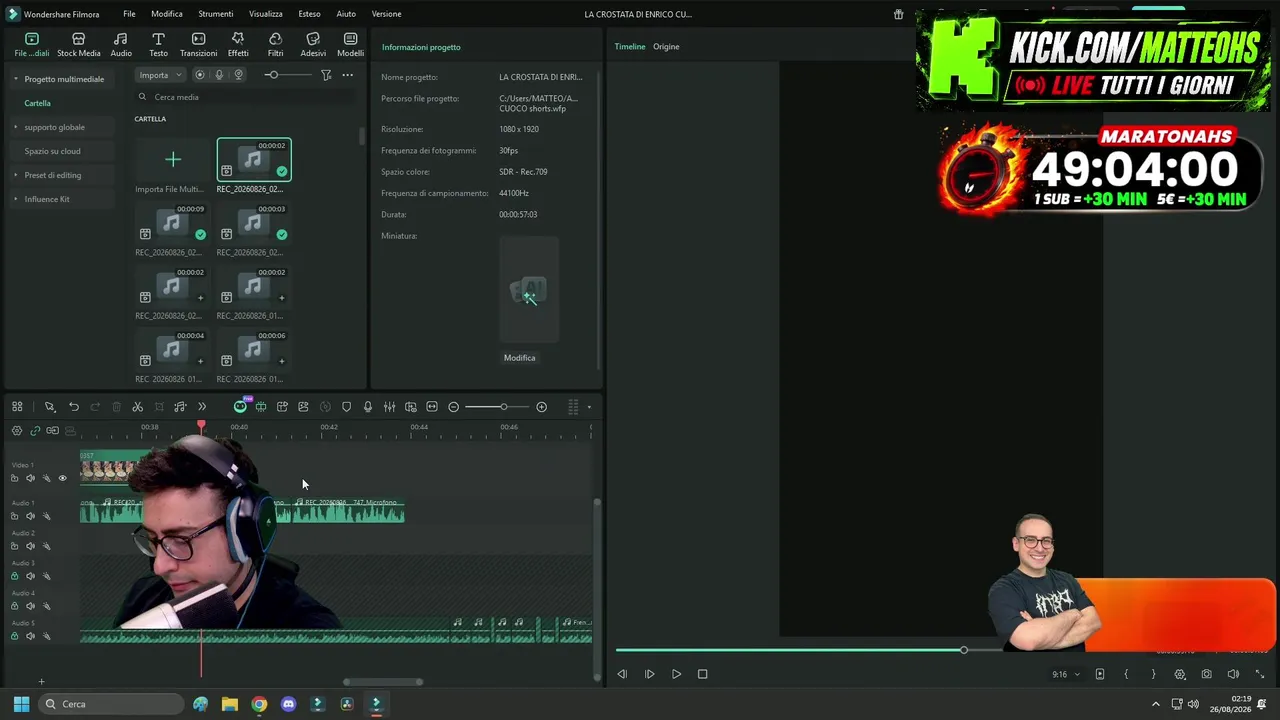
Task: Open the Modelli templates tab
Action: click(350, 45)
